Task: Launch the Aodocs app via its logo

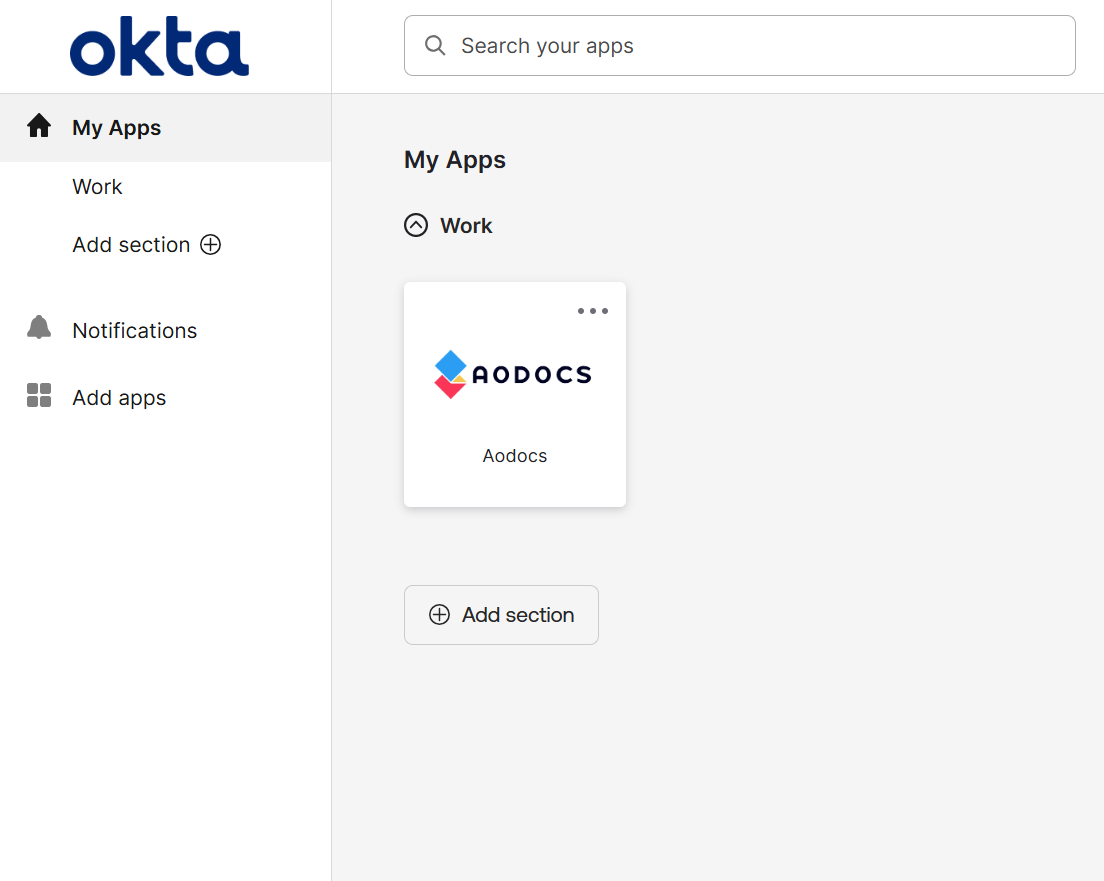Action: tap(513, 374)
